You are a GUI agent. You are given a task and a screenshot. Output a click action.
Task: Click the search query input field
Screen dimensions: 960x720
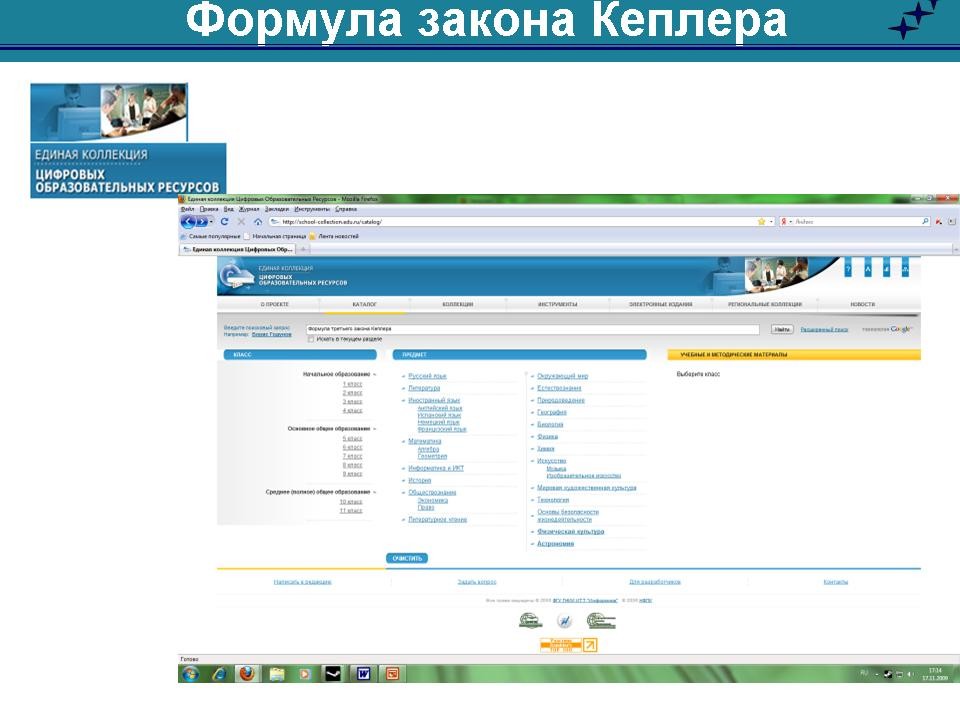point(534,329)
